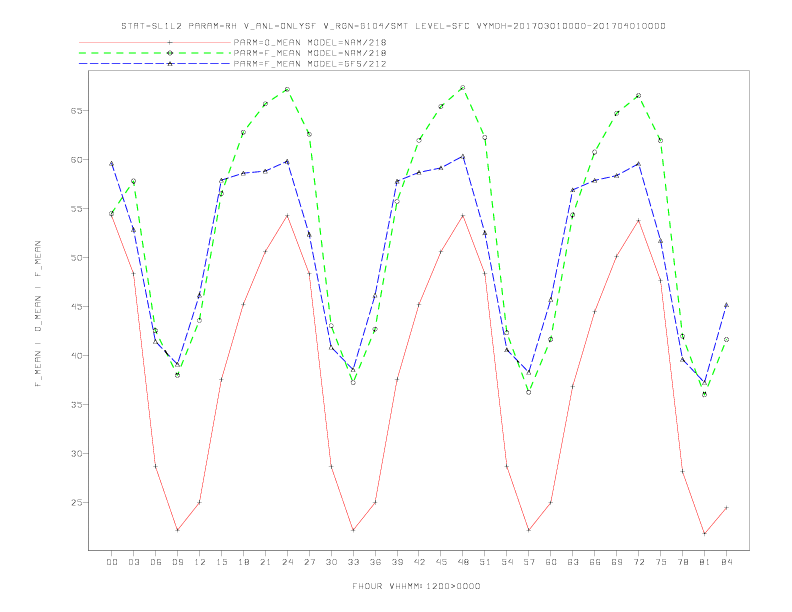
Task: Click green NAM circle marker at hour 72 peak
Action: tap(638, 95)
